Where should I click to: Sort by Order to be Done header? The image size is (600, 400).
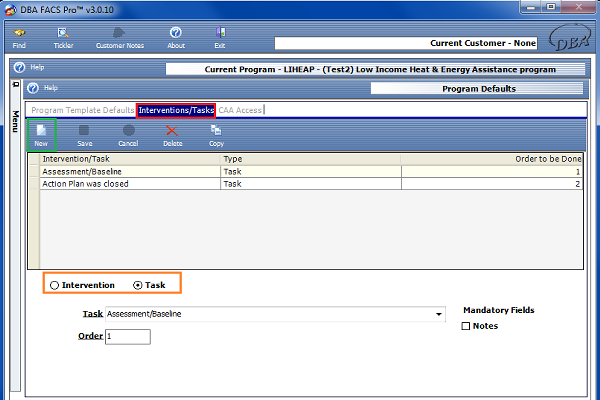[492, 159]
